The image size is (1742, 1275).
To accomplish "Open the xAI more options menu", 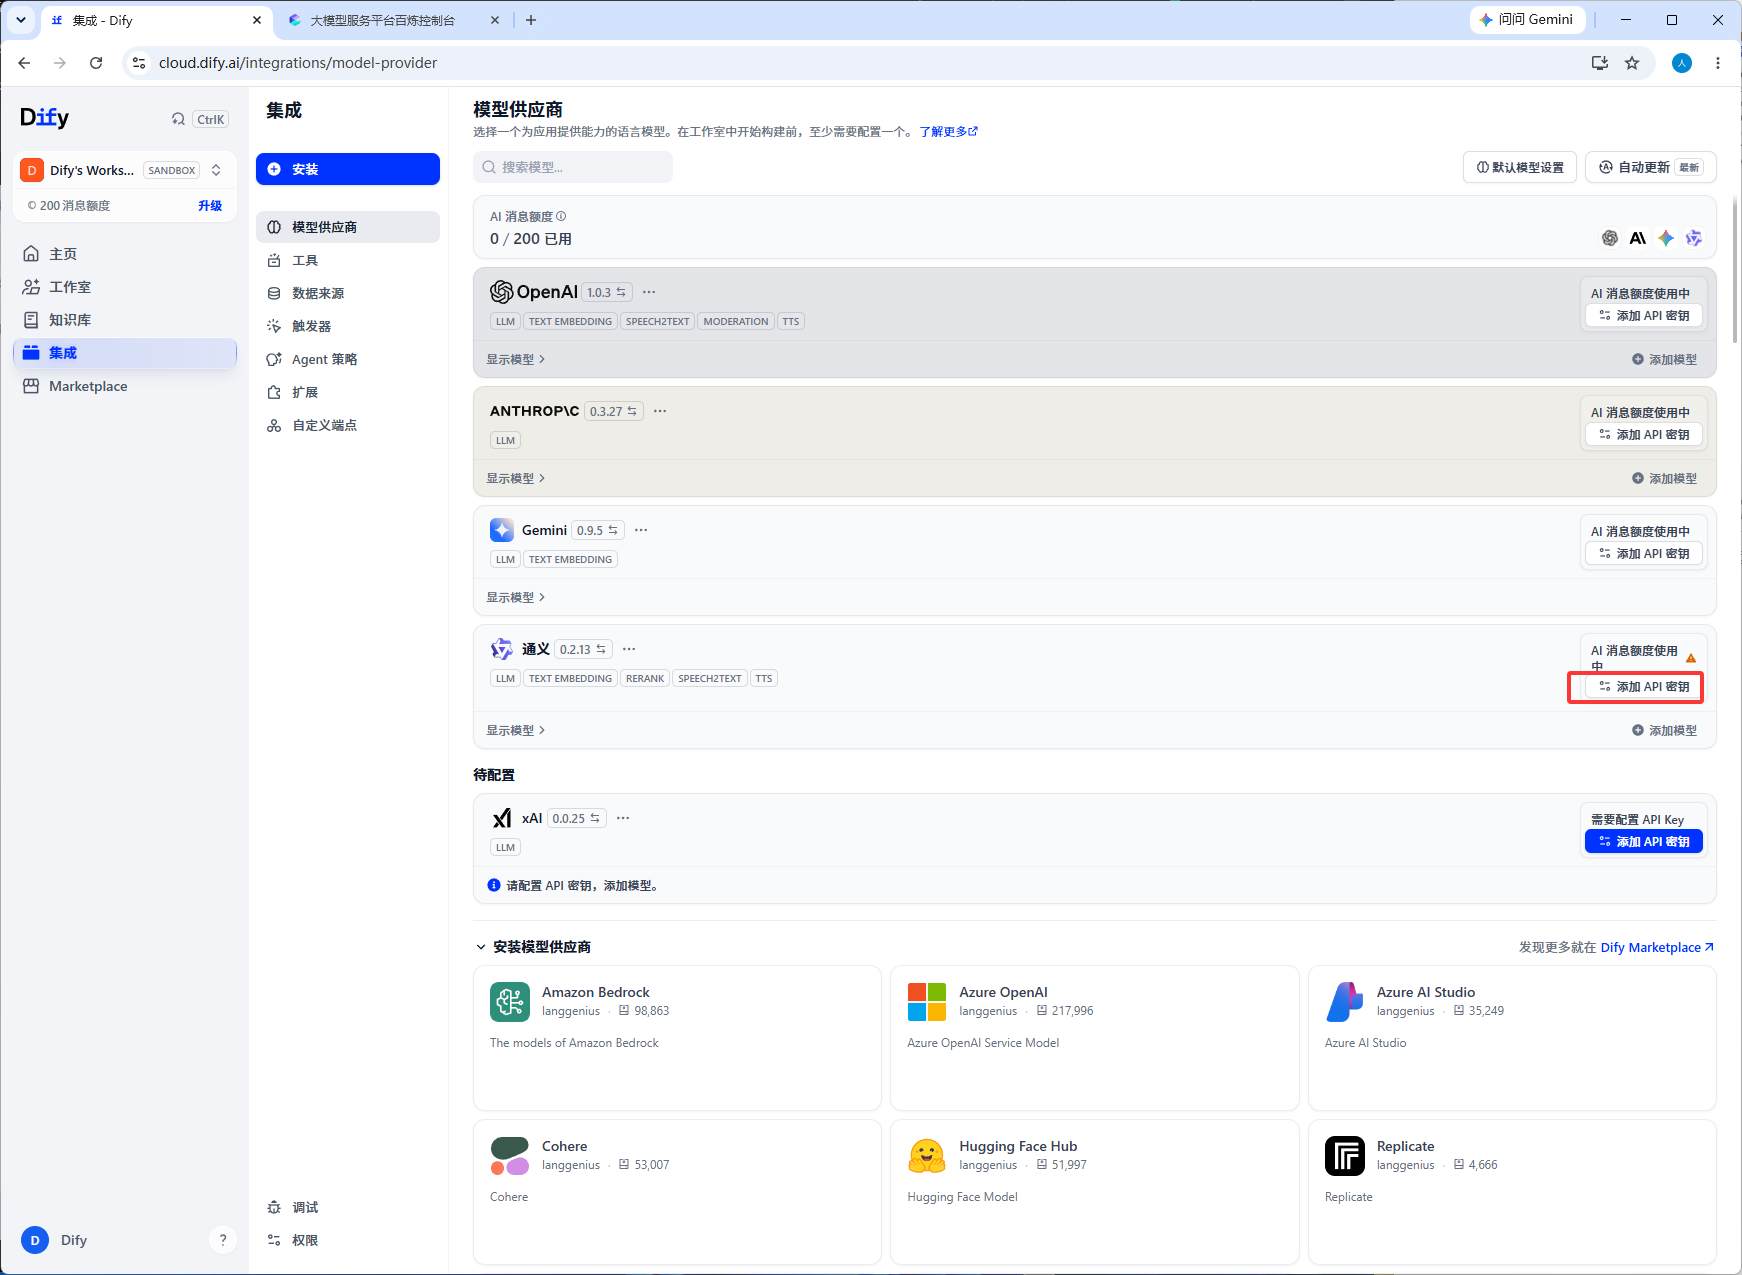I will point(623,818).
